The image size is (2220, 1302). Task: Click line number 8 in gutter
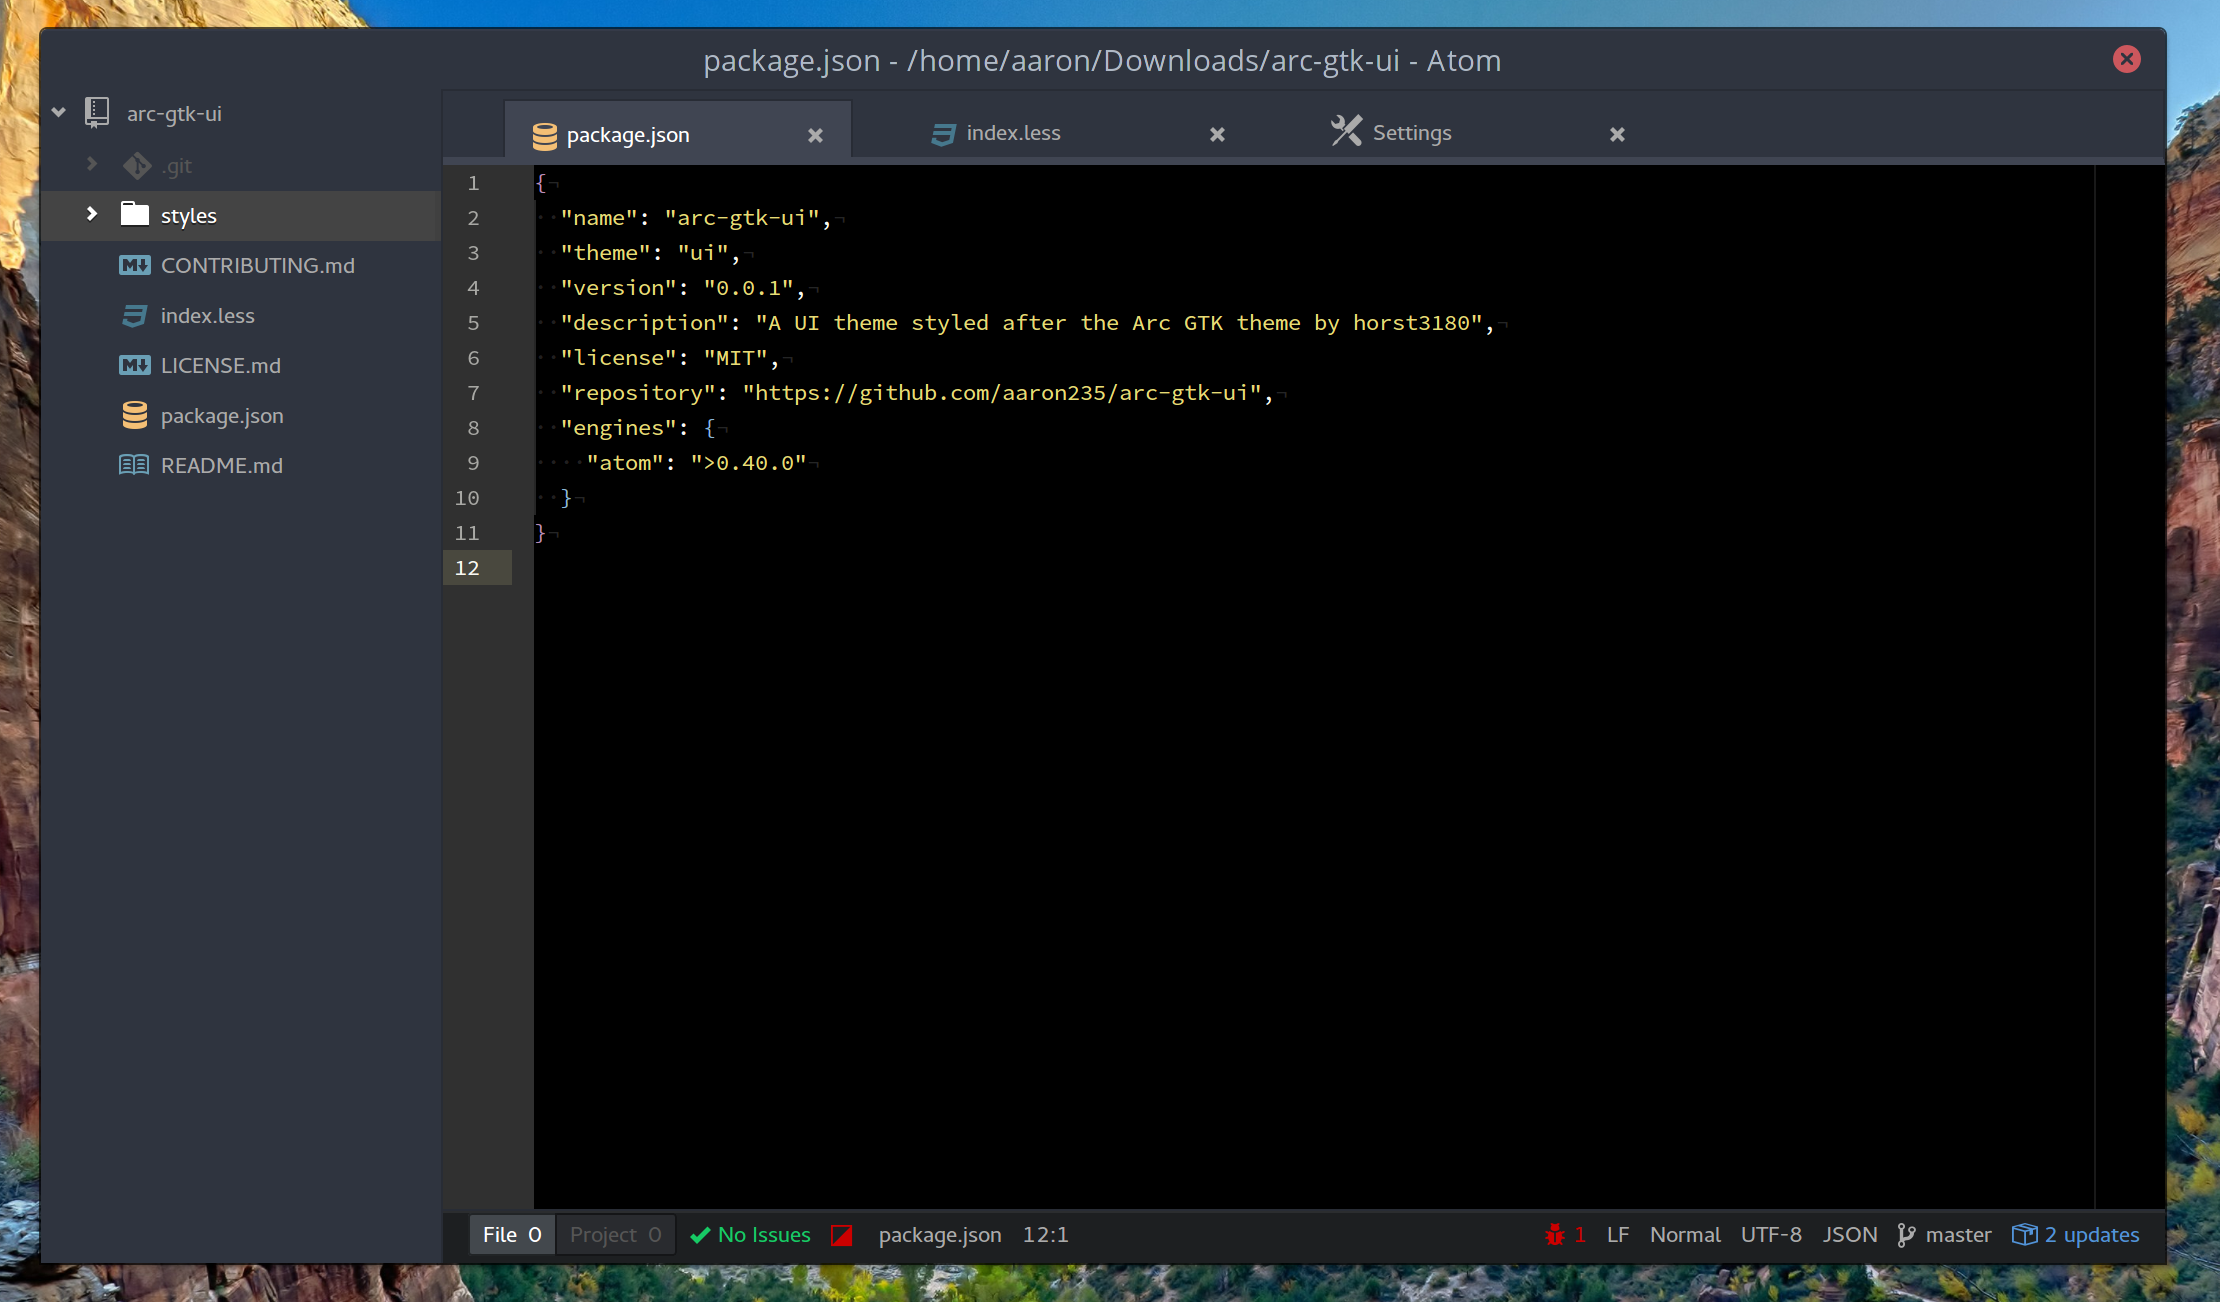[473, 428]
